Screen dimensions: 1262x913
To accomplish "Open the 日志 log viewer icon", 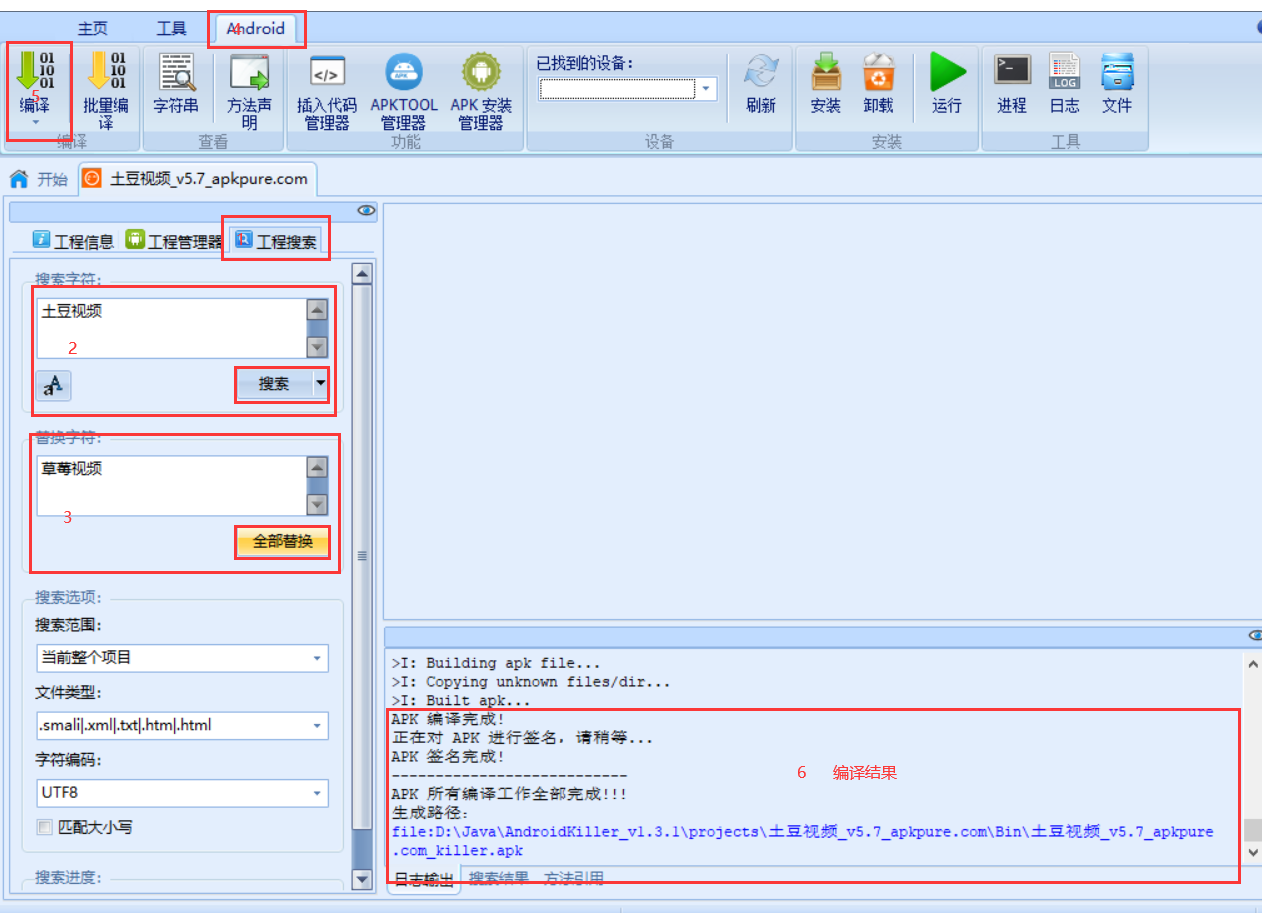I will coord(1064,85).
